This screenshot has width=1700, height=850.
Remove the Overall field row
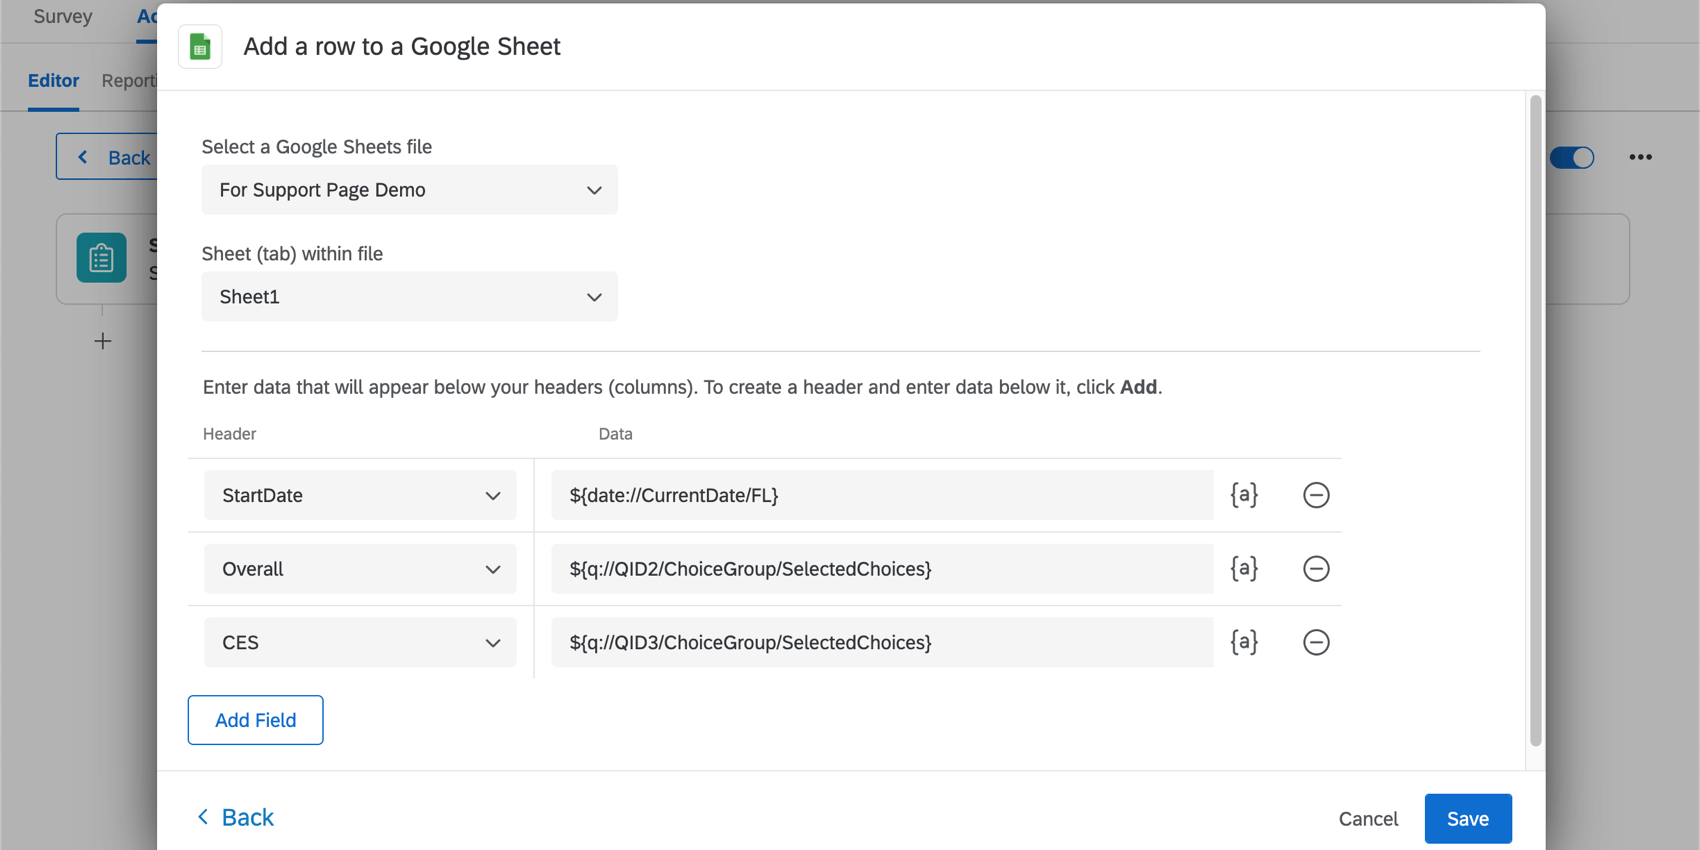1316,569
